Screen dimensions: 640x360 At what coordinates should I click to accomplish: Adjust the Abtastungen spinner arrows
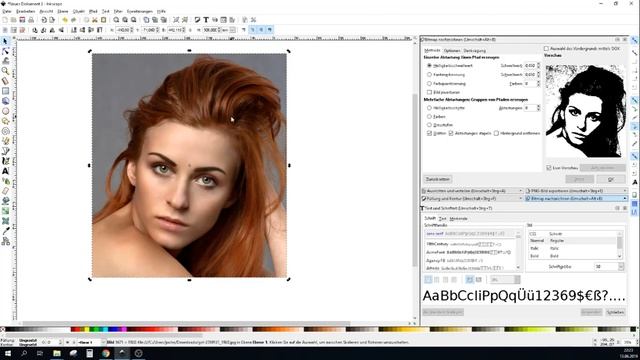tap(538, 108)
